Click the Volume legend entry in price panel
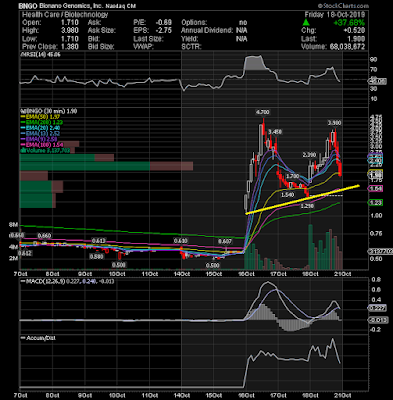Viewport: 393px width, 400px height. pyautogui.click(x=45, y=150)
